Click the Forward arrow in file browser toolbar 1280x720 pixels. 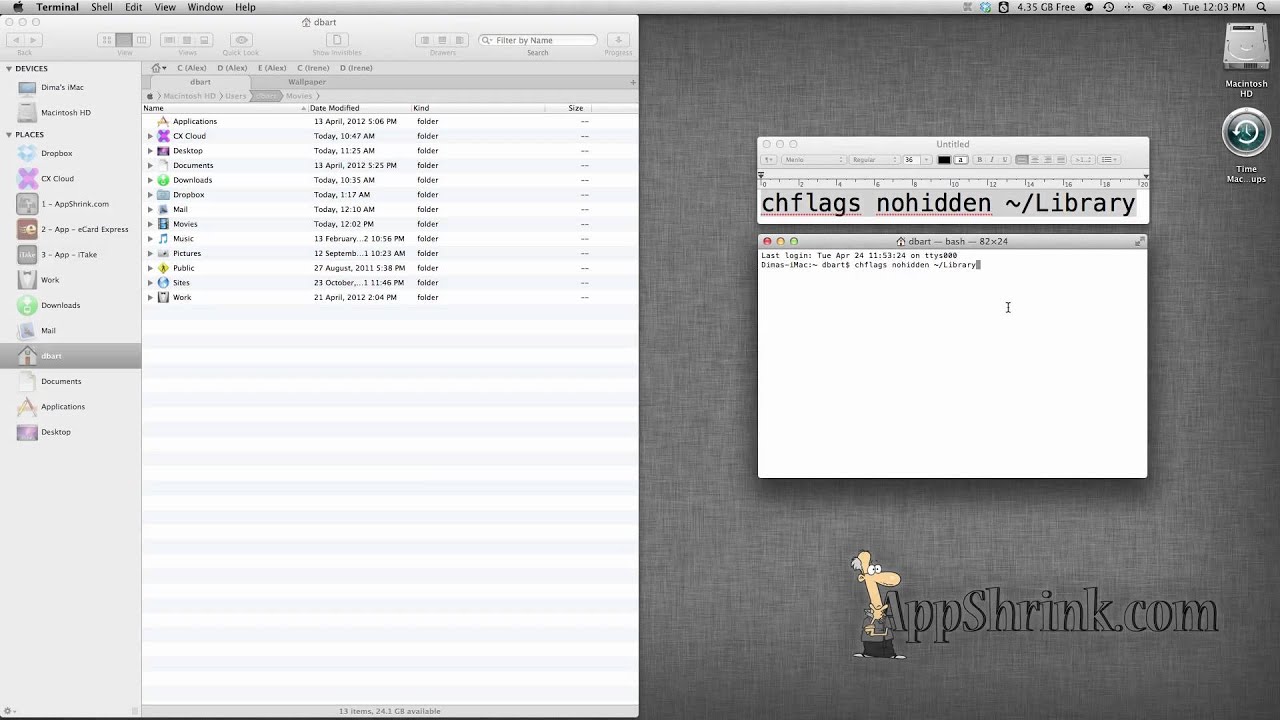[33, 40]
